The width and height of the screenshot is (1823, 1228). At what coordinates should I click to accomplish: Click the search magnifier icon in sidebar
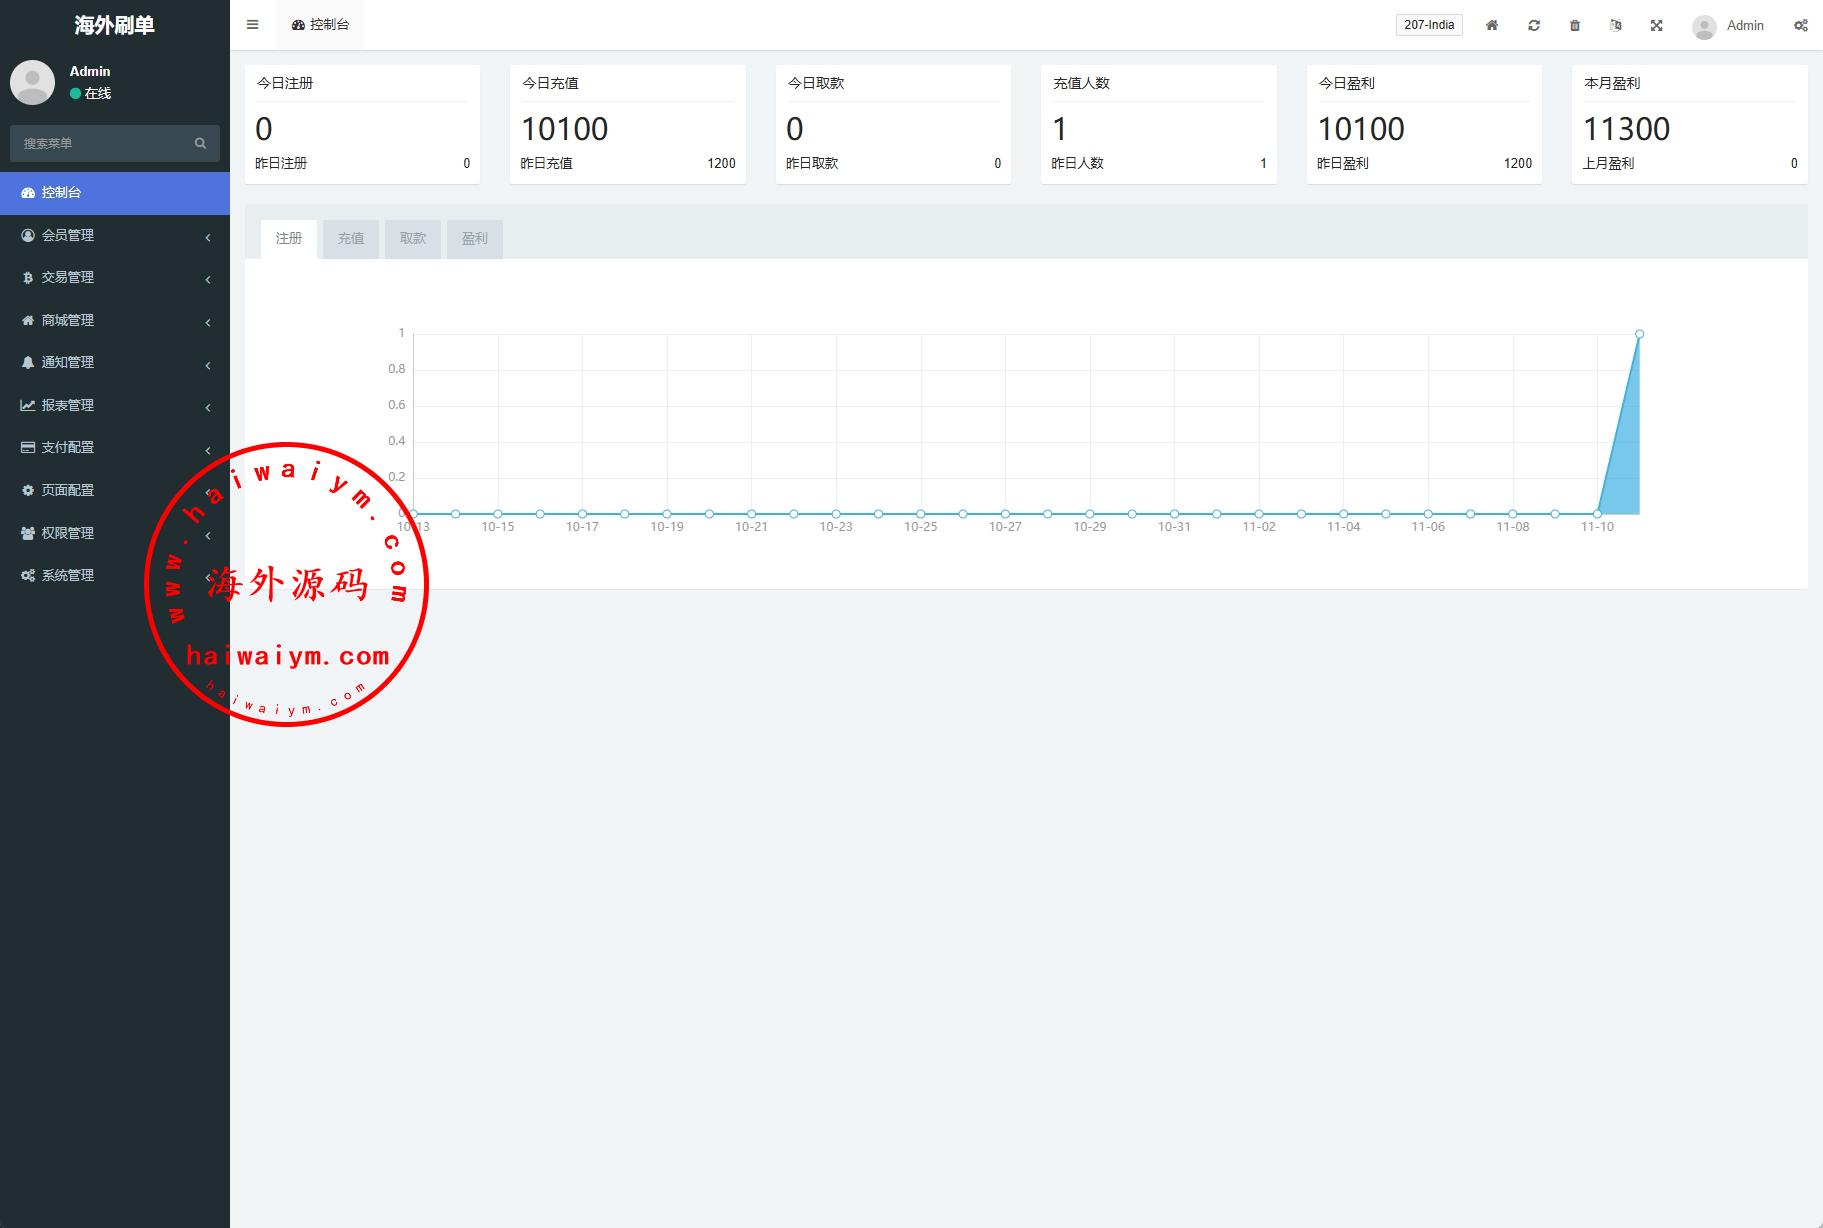200,143
